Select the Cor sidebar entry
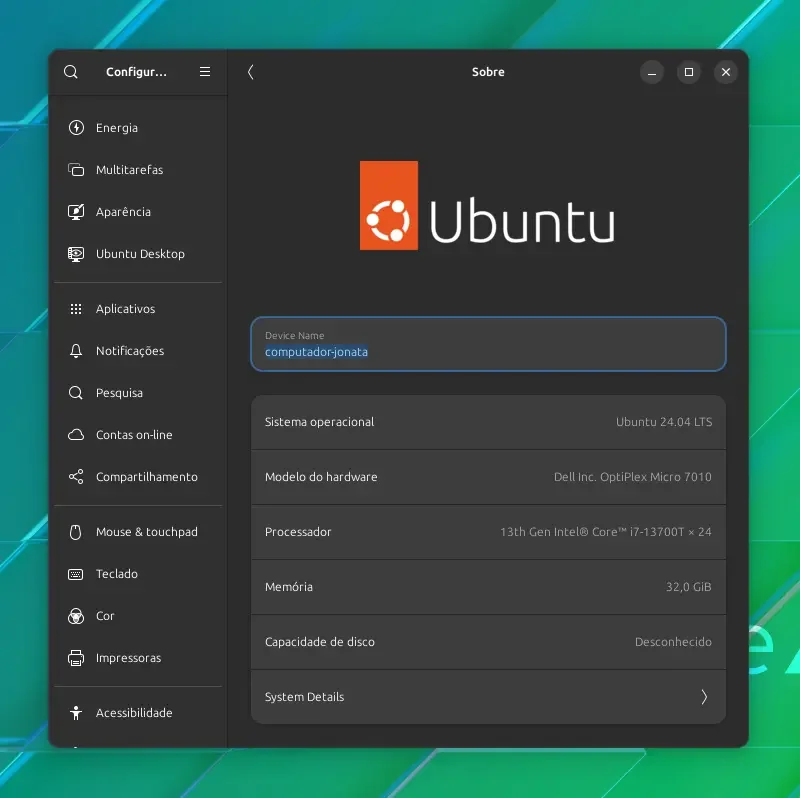Viewport: 800px width, 798px height. point(138,616)
